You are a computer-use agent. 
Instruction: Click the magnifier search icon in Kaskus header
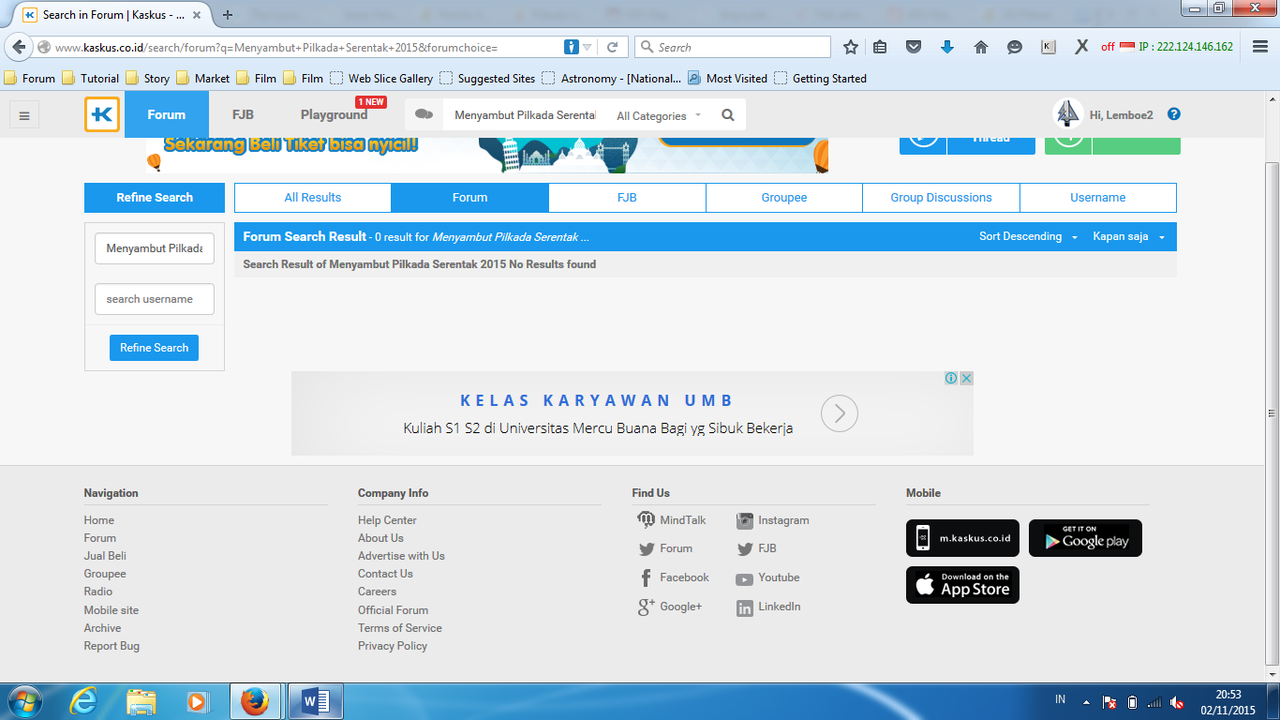point(728,115)
